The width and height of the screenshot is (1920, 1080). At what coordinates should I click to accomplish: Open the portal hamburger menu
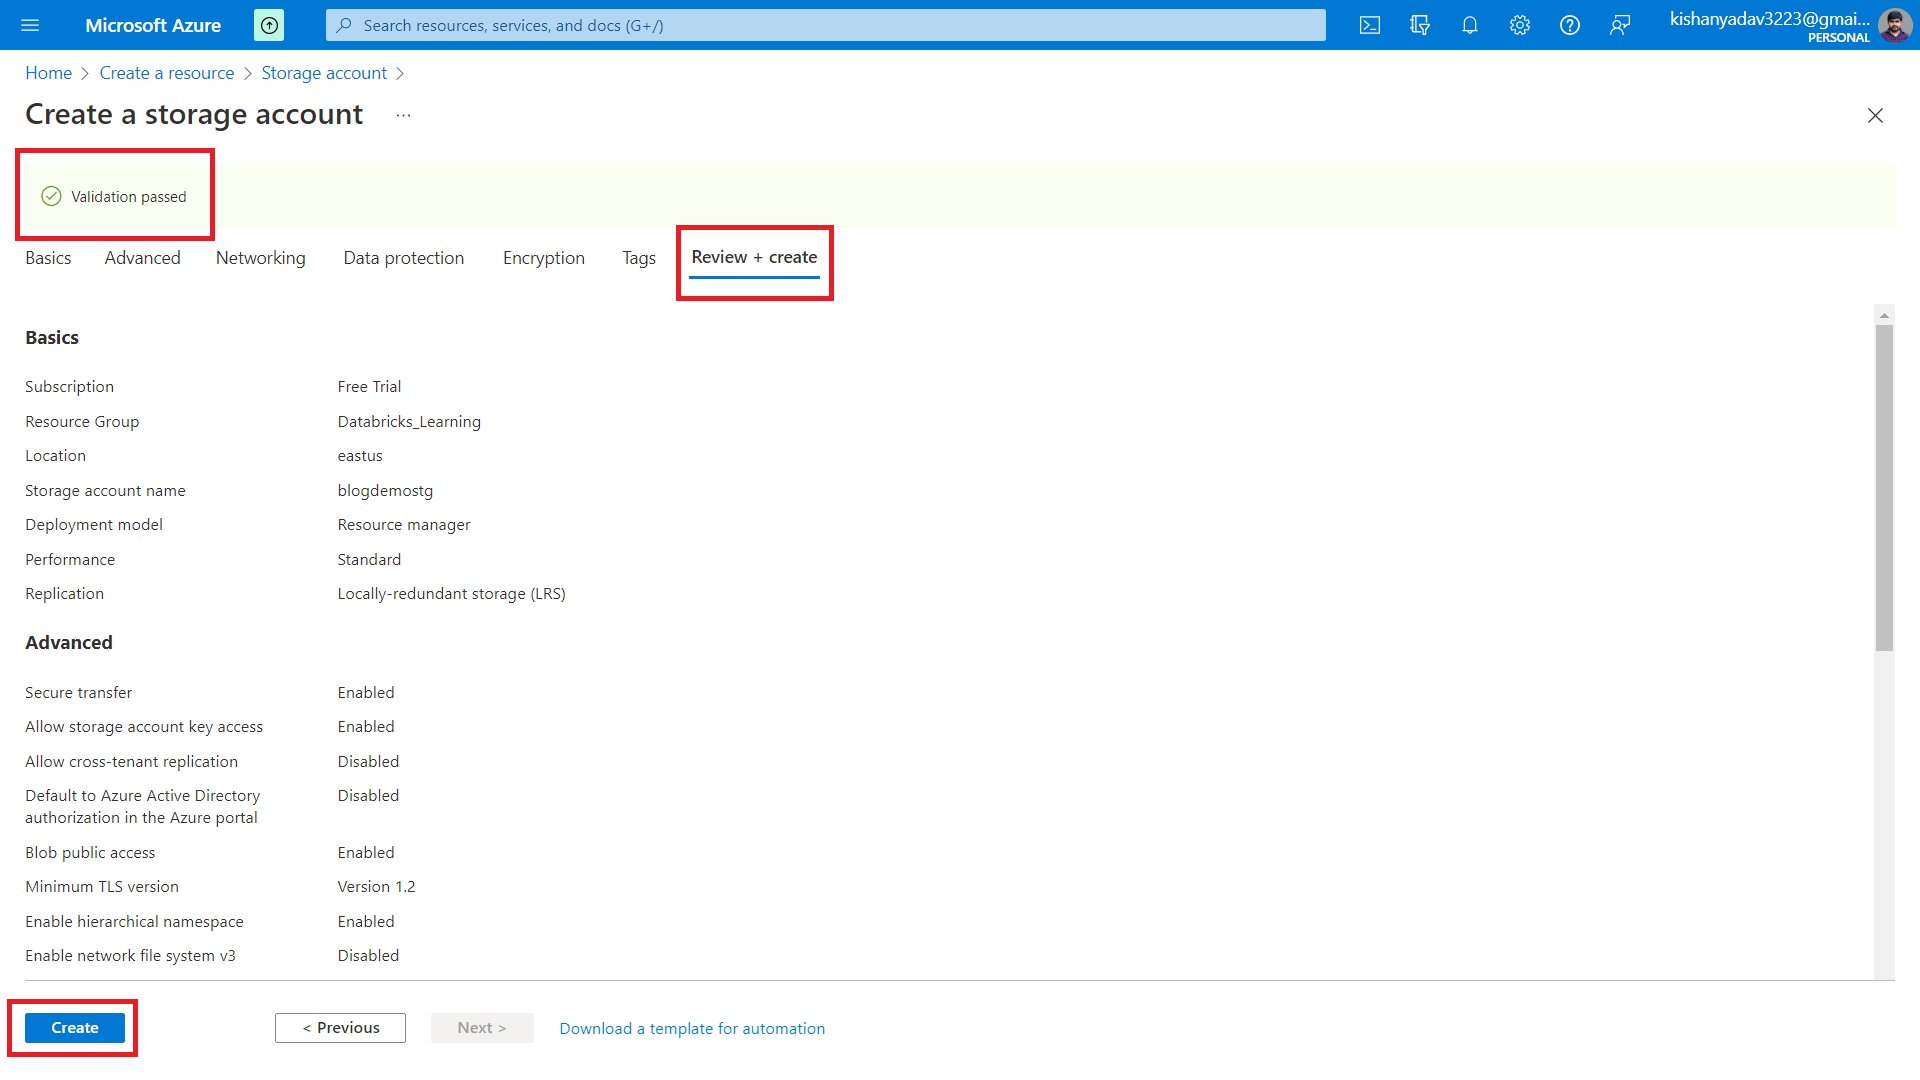tap(30, 25)
